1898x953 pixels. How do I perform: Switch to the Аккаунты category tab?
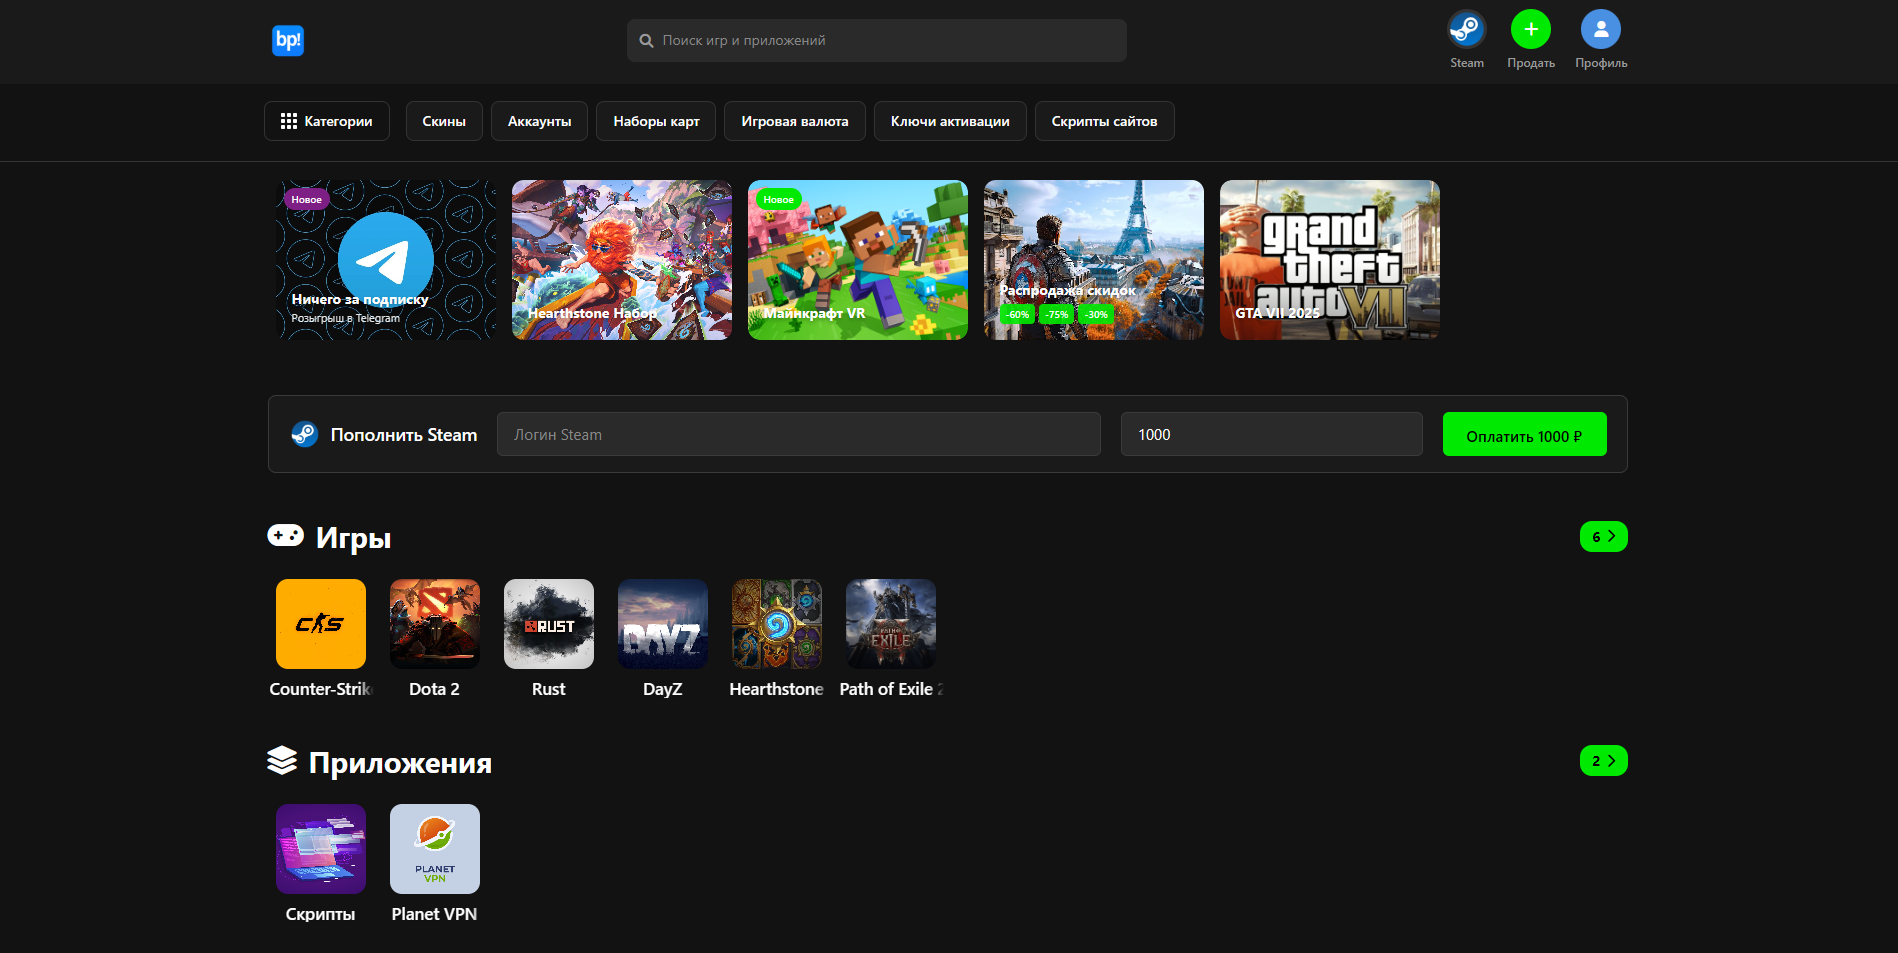tap(539, 121)
